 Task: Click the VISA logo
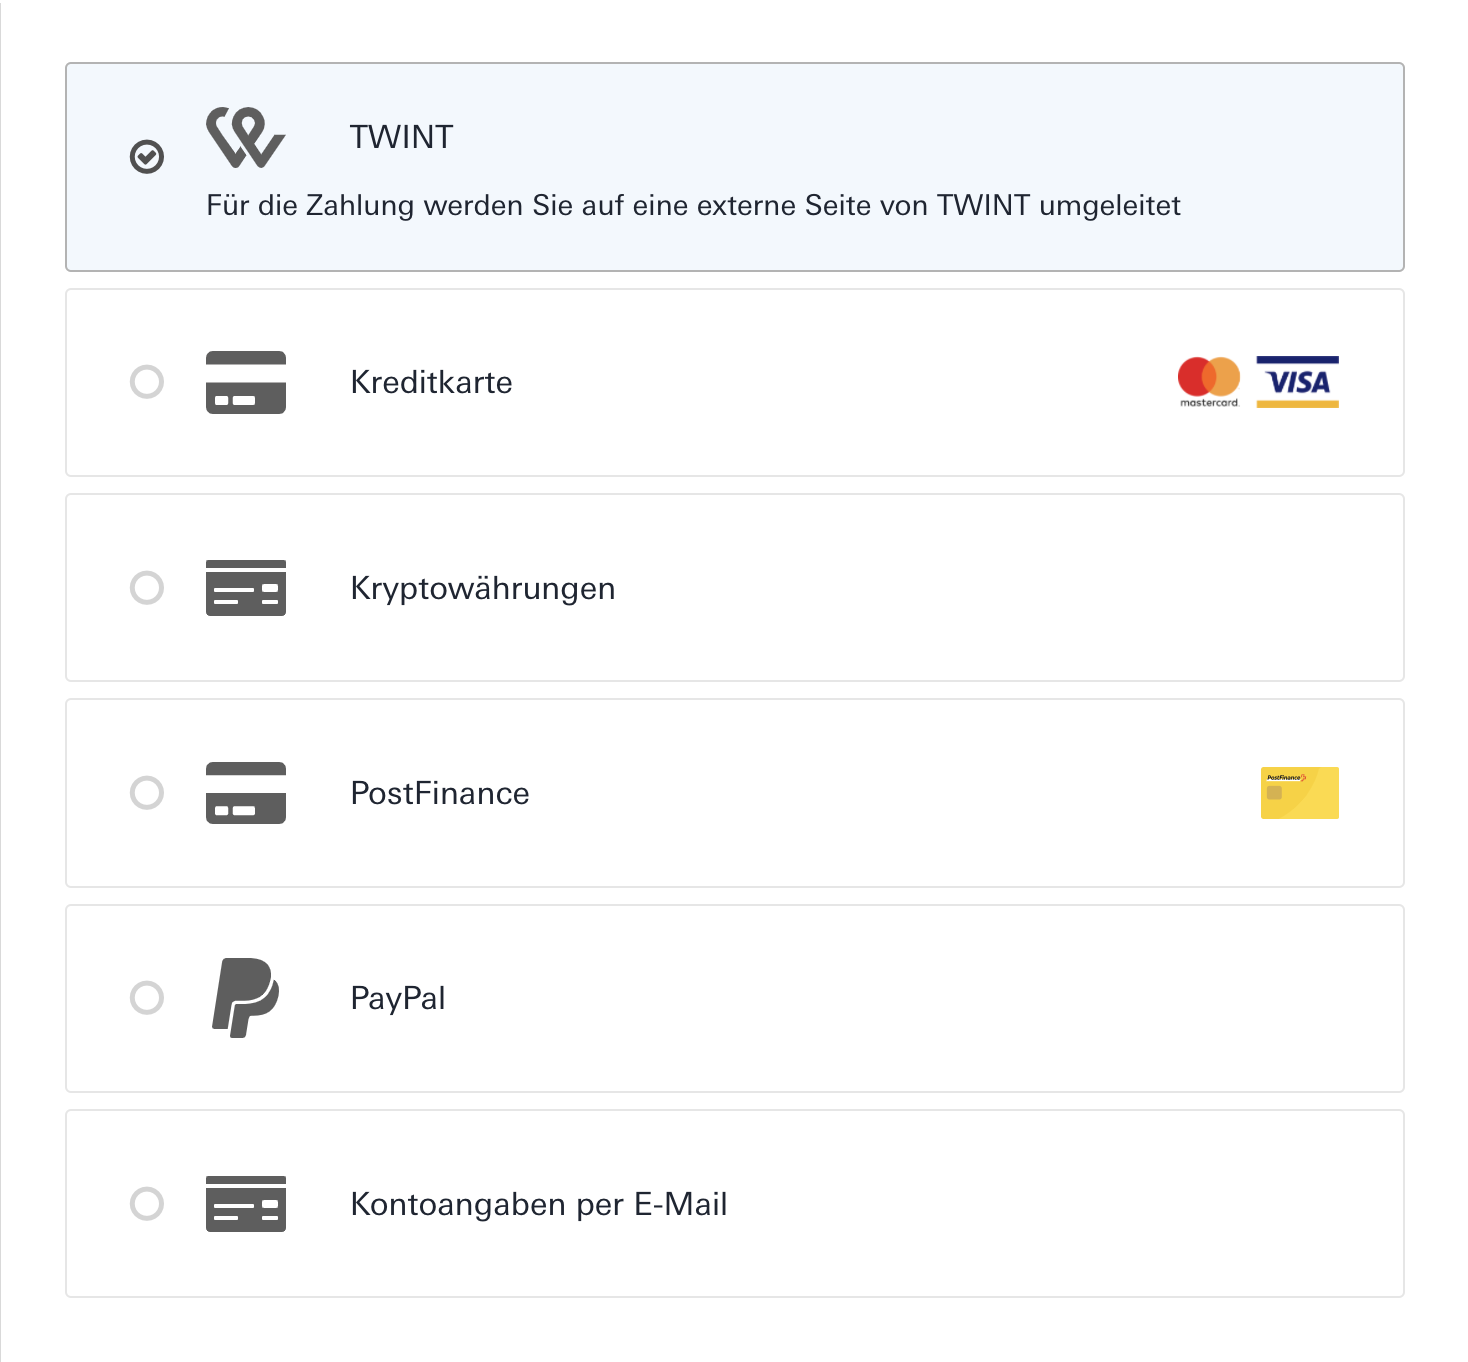point(1298,382)
